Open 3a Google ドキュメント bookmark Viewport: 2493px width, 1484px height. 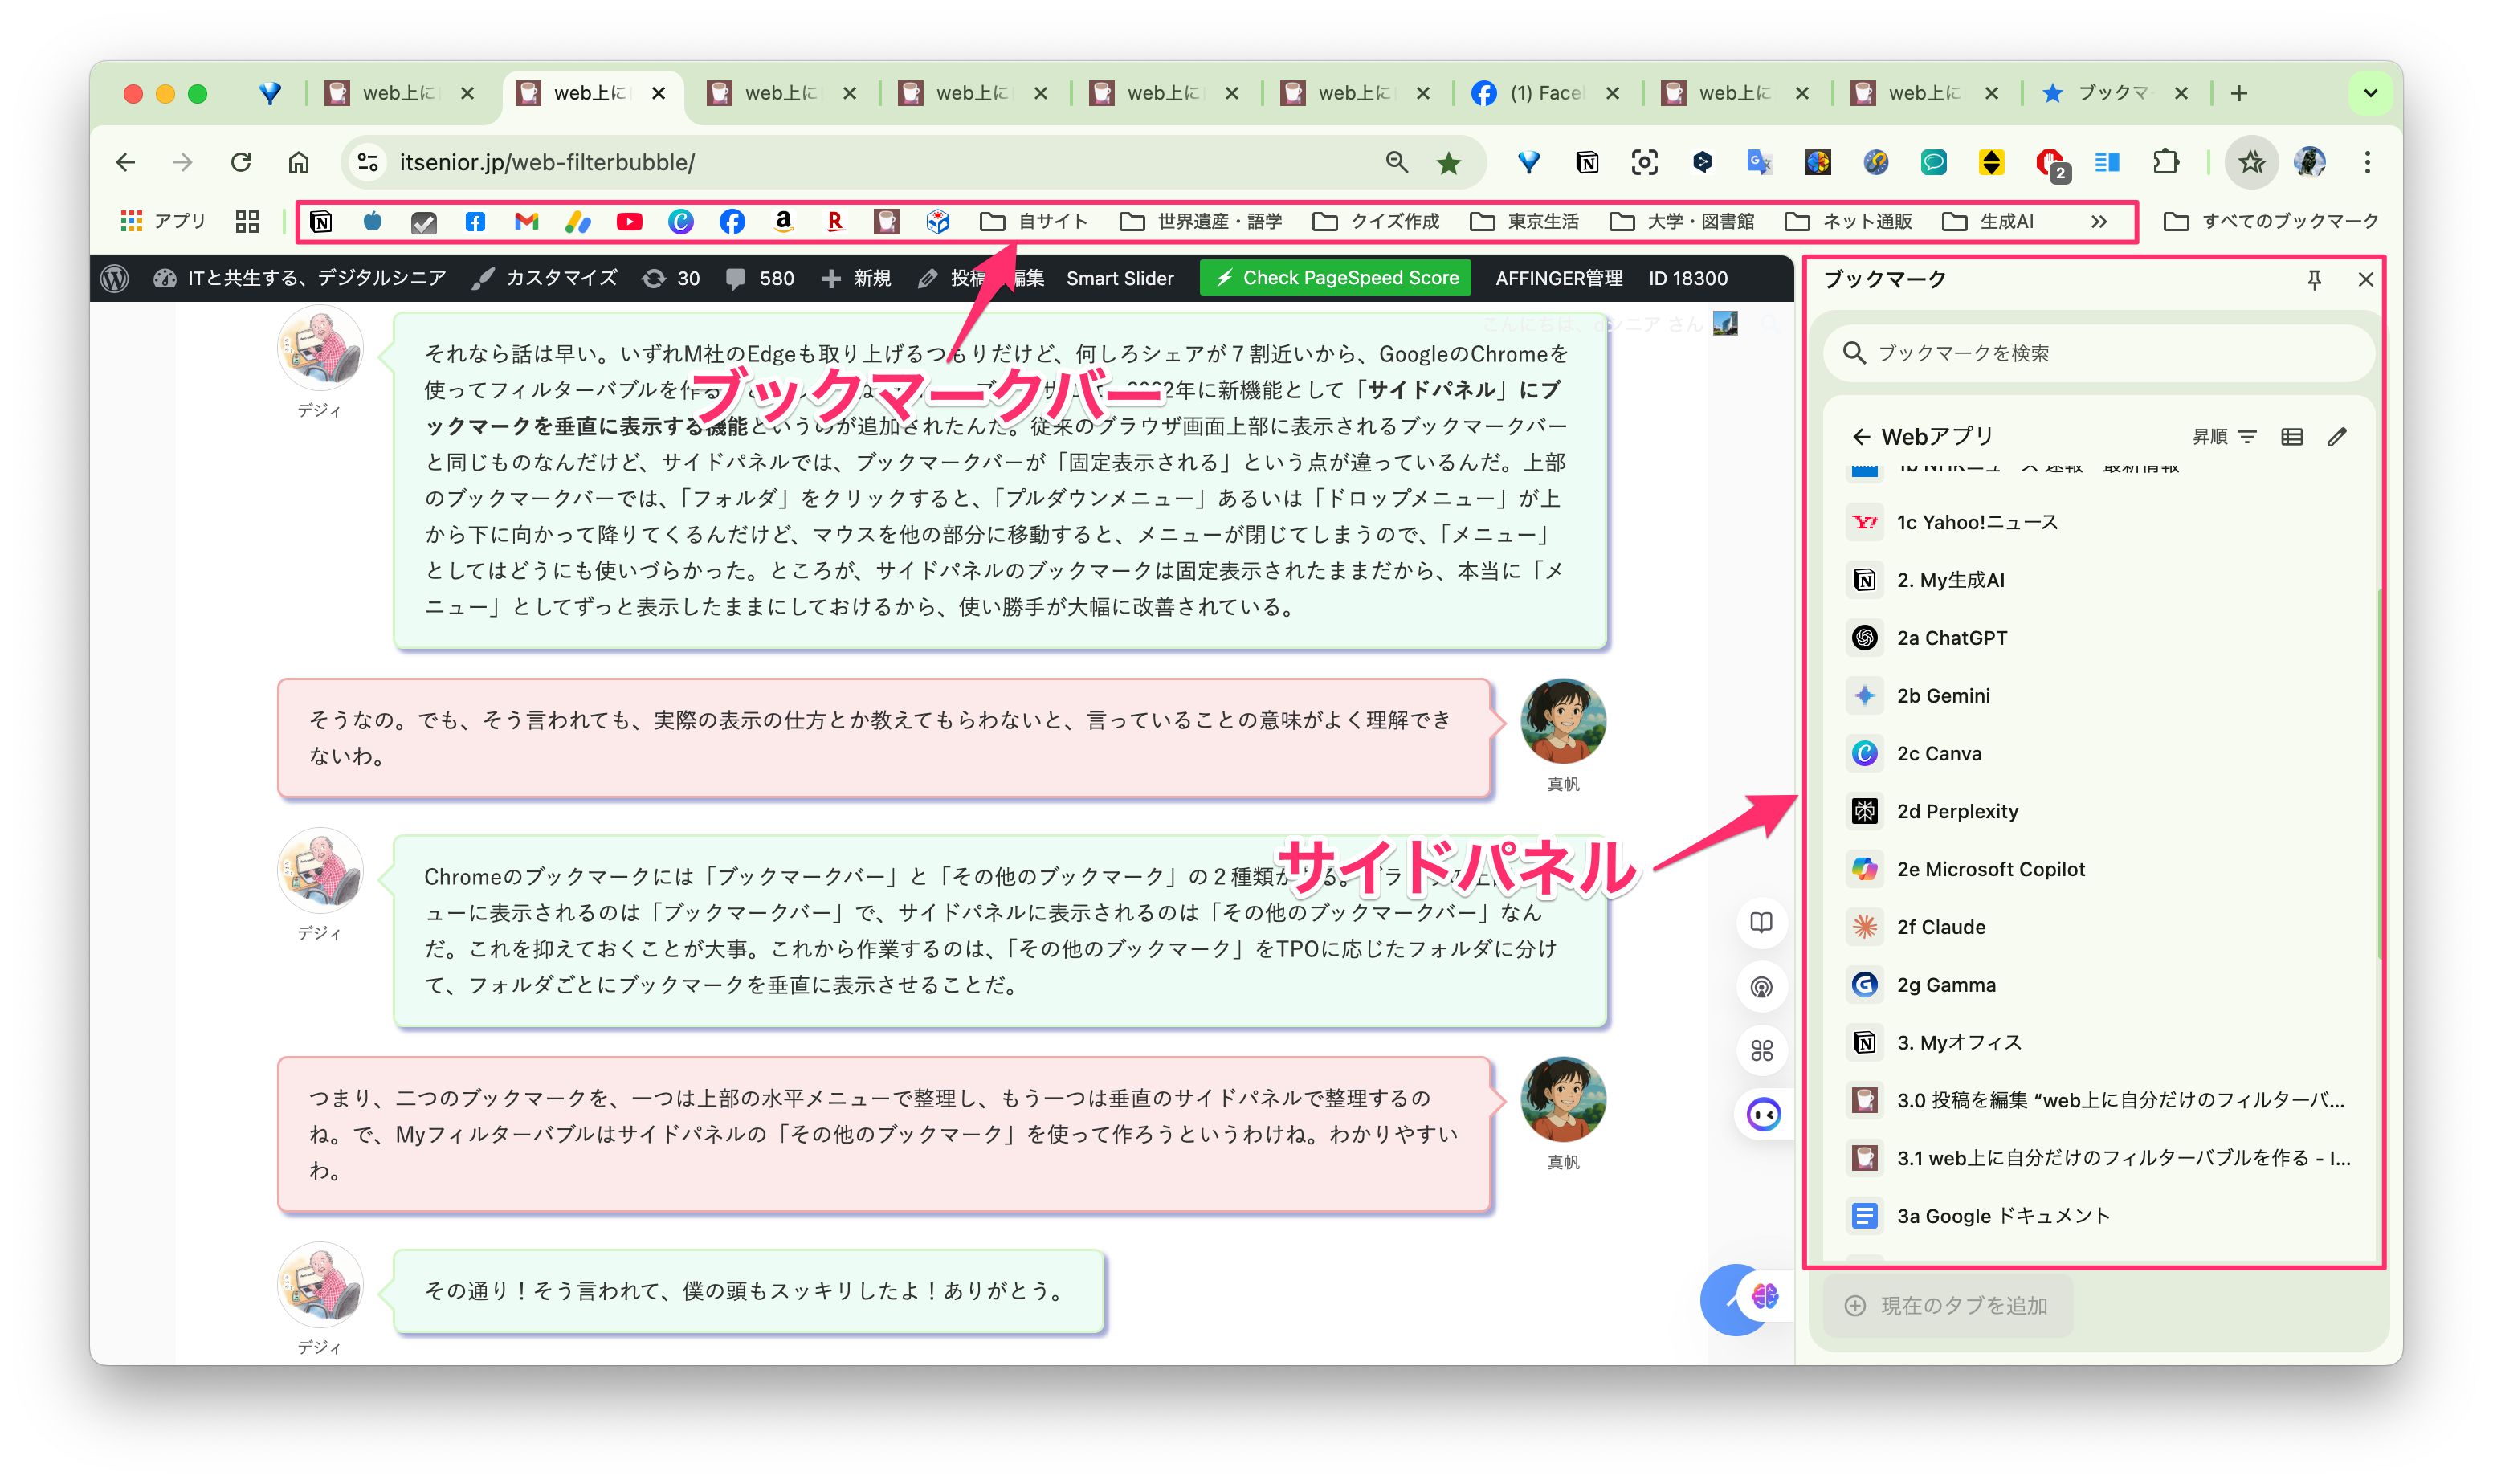pyautogui.click(x=2098, y=1216)
